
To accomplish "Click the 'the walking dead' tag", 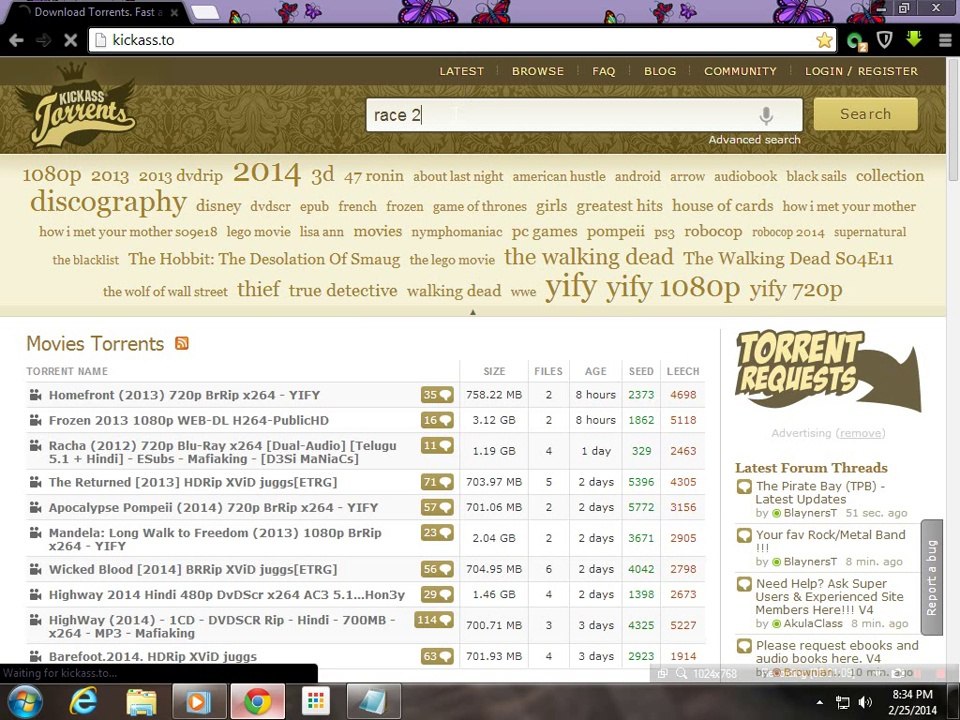I will coord(588,257).
